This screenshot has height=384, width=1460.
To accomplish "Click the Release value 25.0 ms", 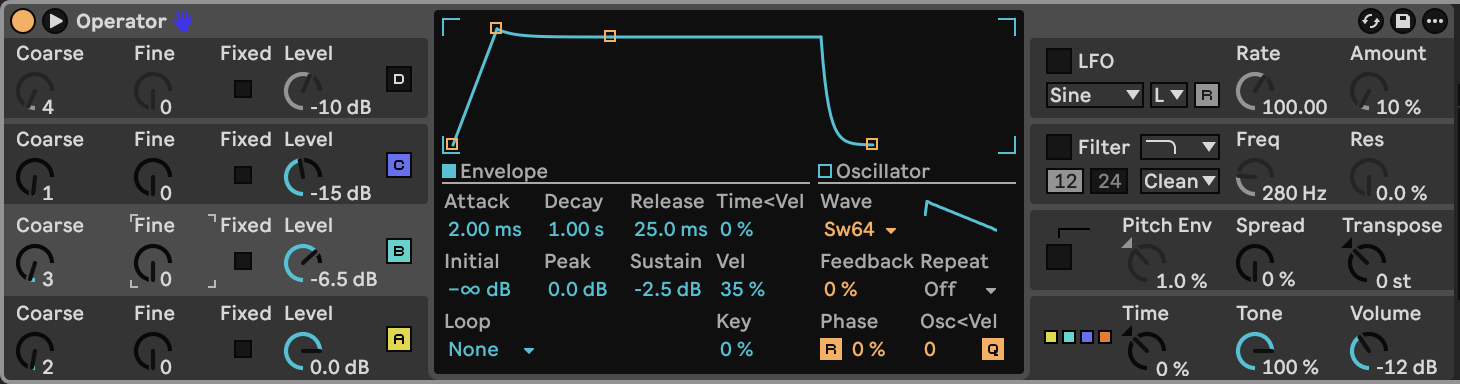I will point(670,230).
